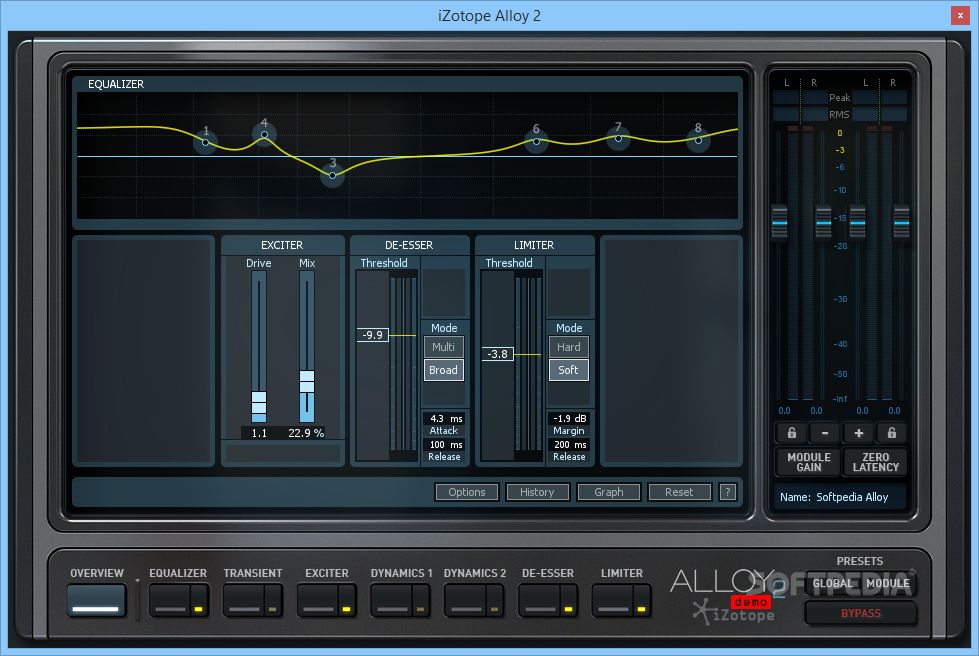979x656 pixels.
Task: Open the Transient module tab
Action: point(244,600)
